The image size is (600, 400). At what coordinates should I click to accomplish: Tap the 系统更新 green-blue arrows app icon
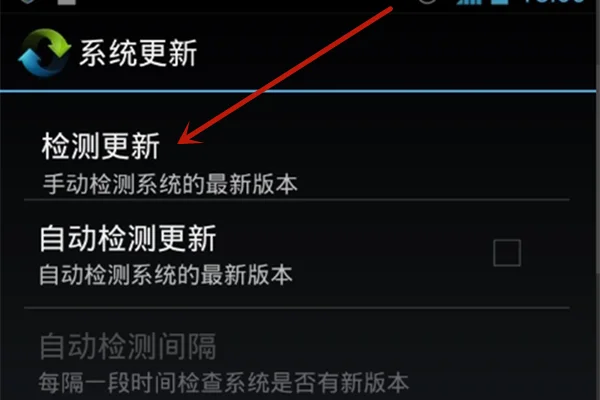[44, 53]
